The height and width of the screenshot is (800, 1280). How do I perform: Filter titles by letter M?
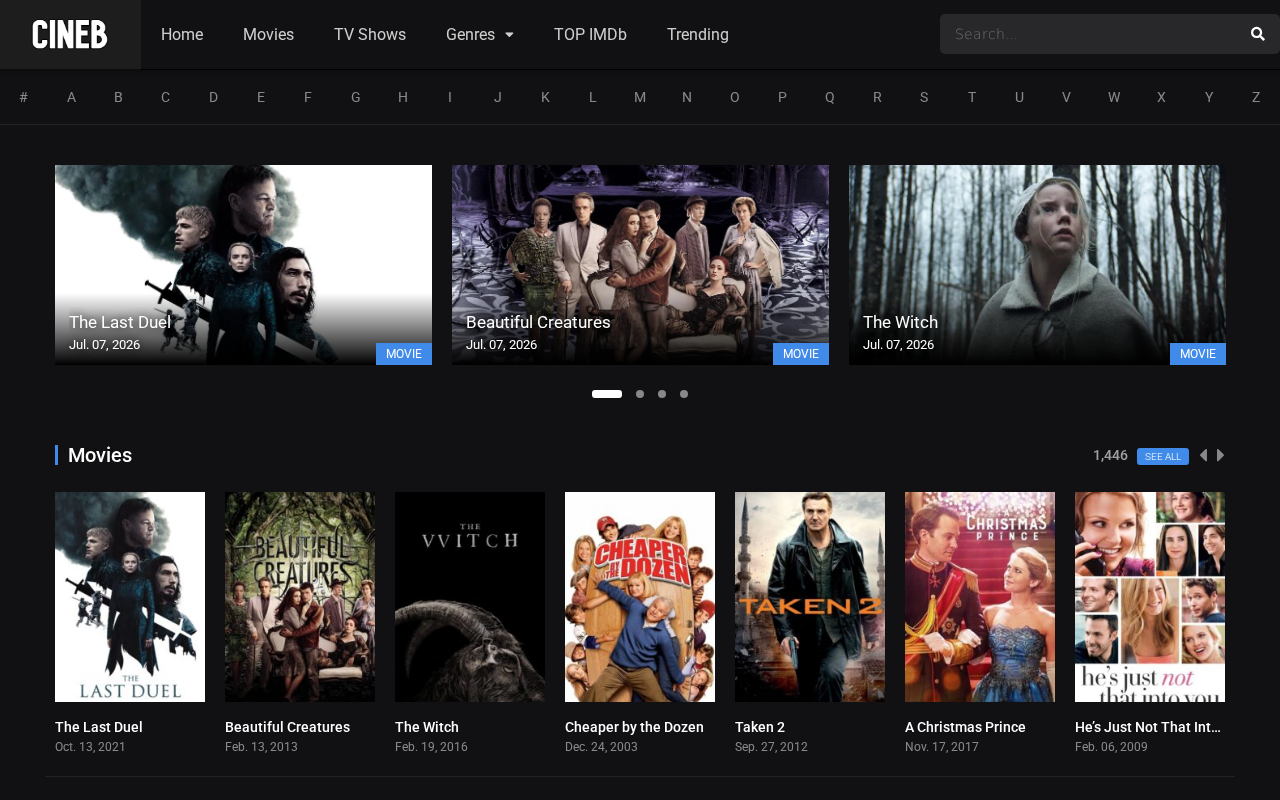(640, 97)
